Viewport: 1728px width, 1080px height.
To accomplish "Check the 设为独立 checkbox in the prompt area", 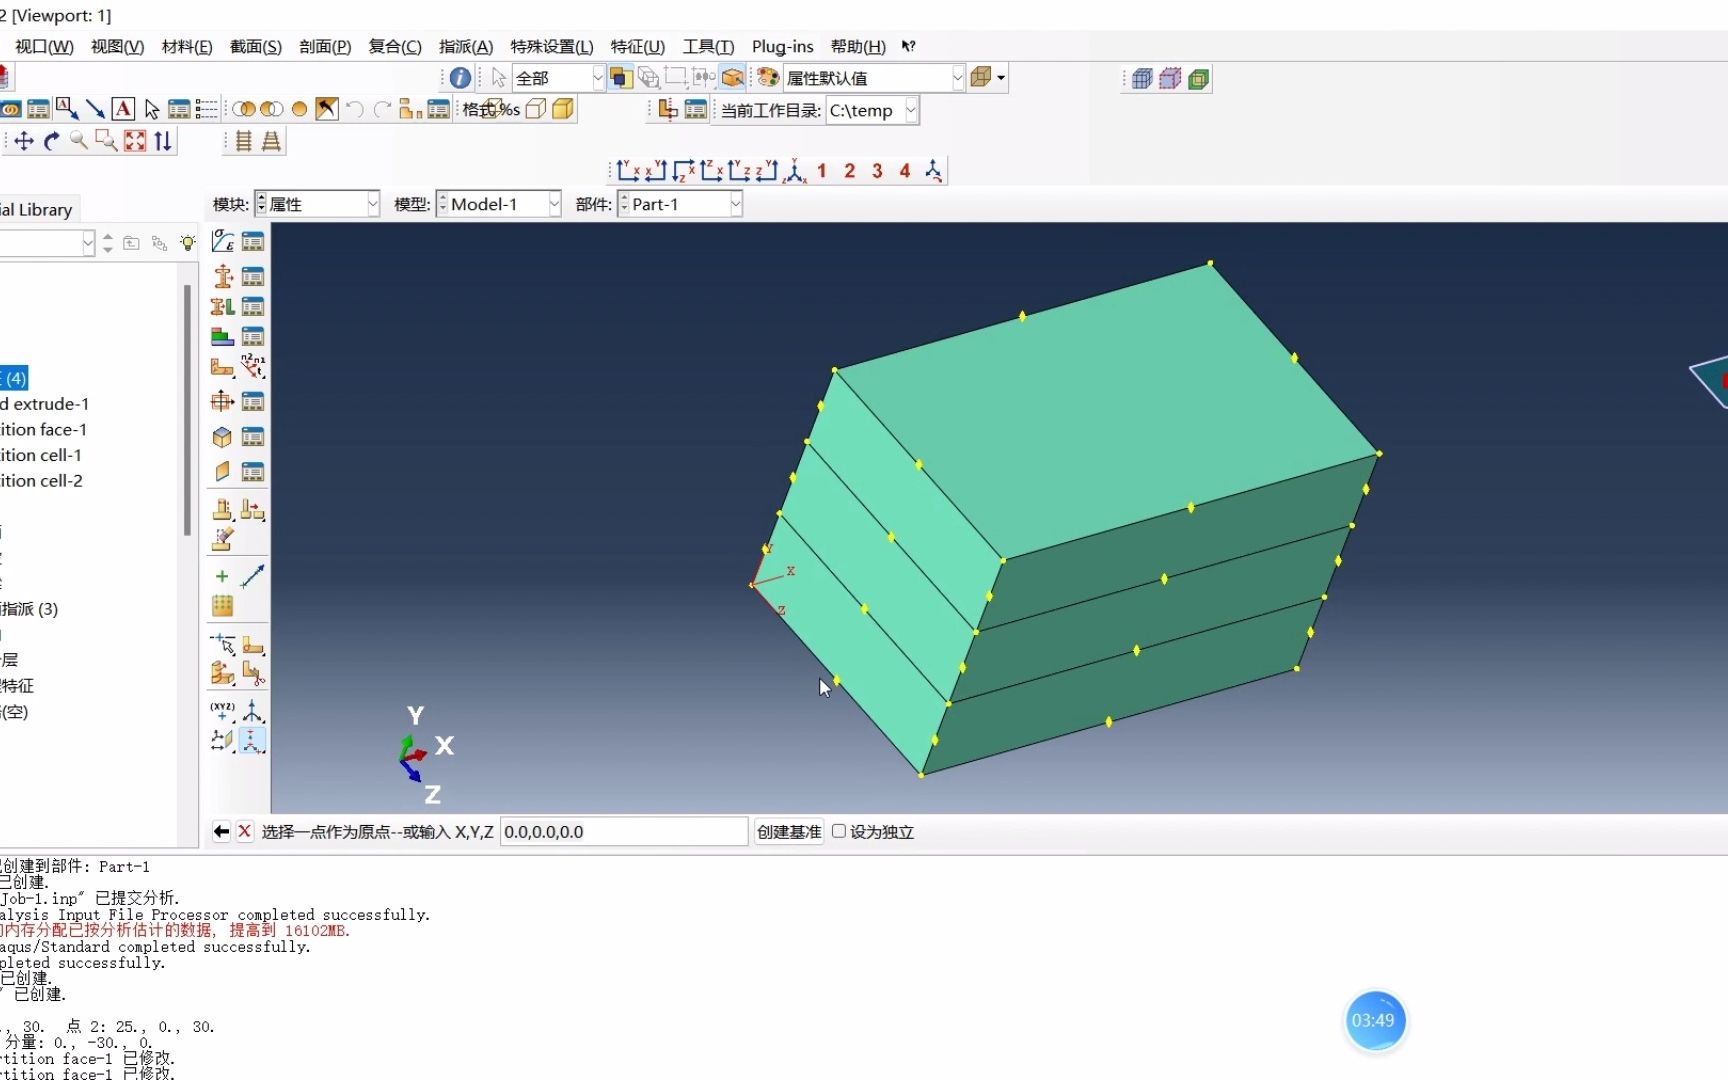I will coord(839,831).
